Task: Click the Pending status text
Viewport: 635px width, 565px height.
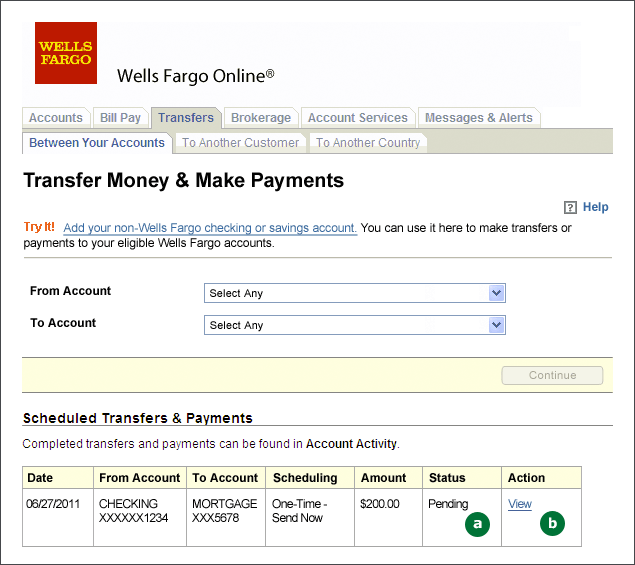Action: pyautogui.click(x=448, y=504)
